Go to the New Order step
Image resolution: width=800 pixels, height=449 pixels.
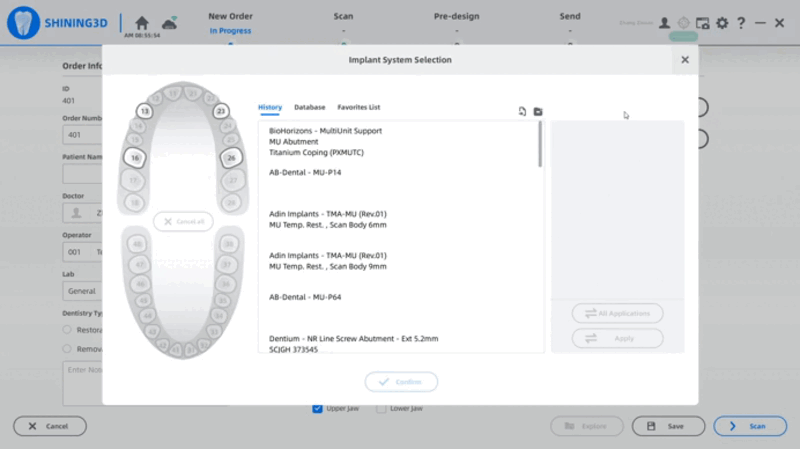tap(230, 16)
